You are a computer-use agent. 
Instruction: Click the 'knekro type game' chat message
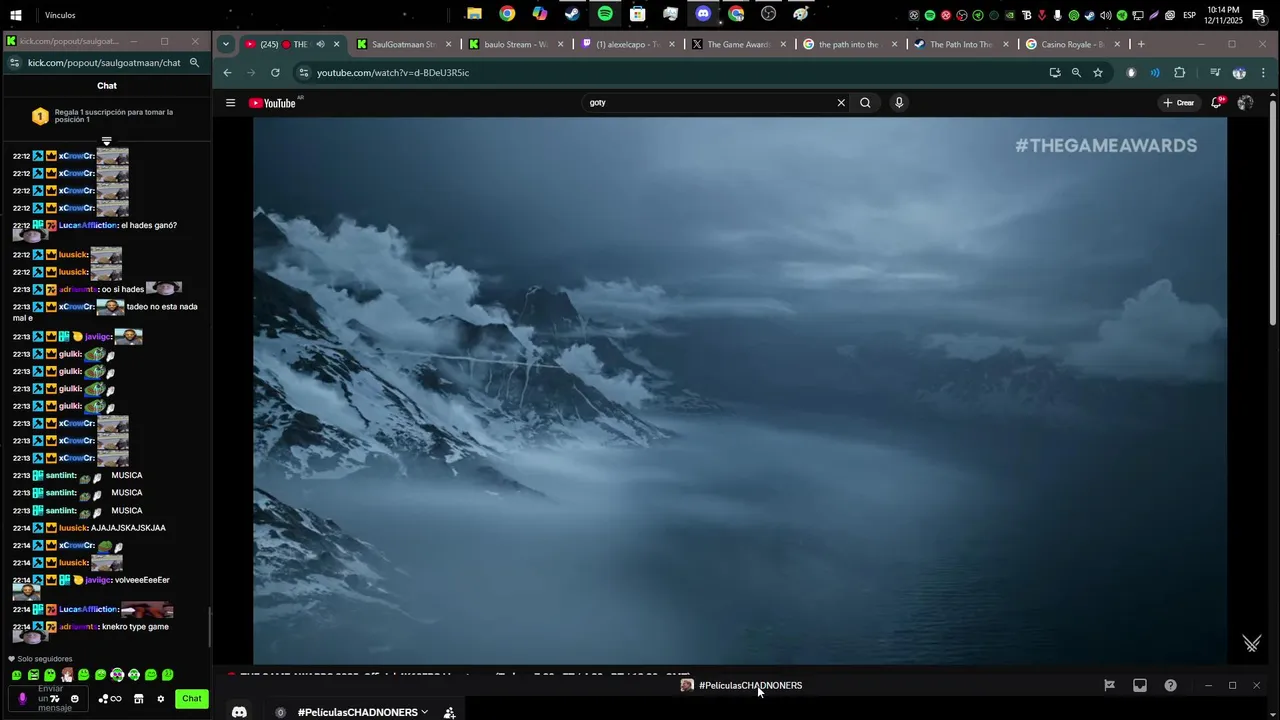135,627
